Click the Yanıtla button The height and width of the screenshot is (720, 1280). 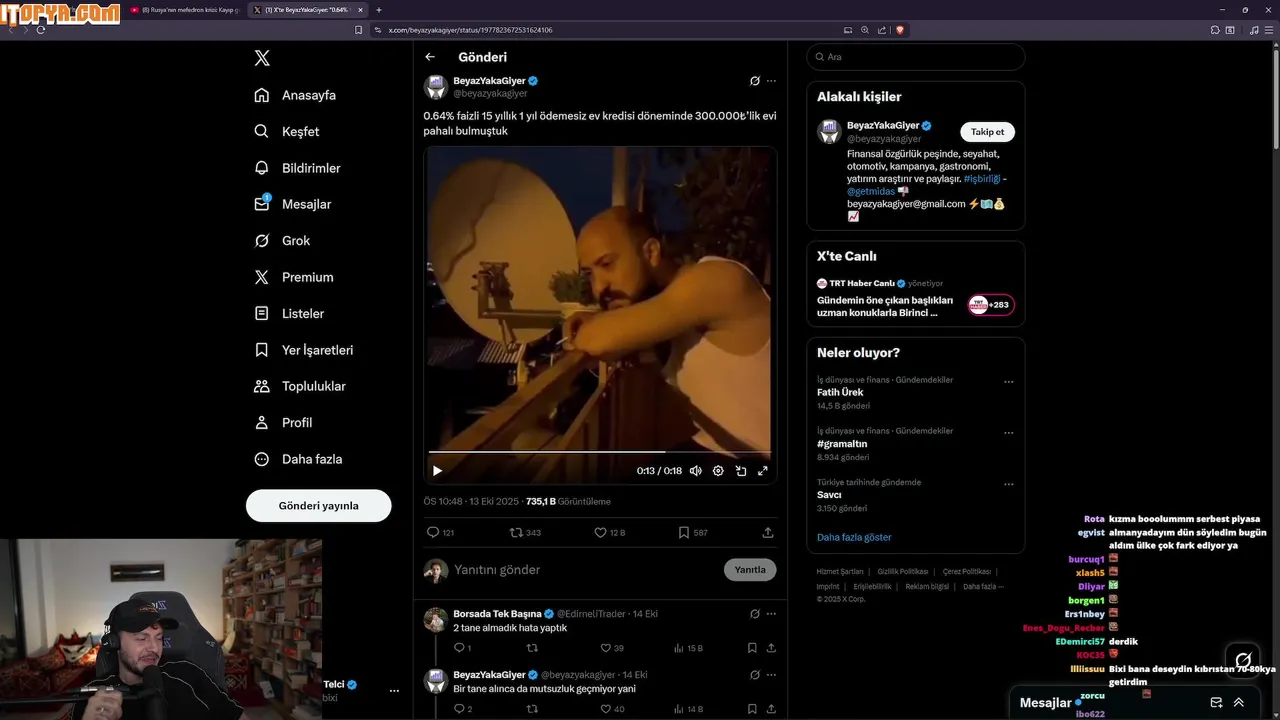(750, 570)
